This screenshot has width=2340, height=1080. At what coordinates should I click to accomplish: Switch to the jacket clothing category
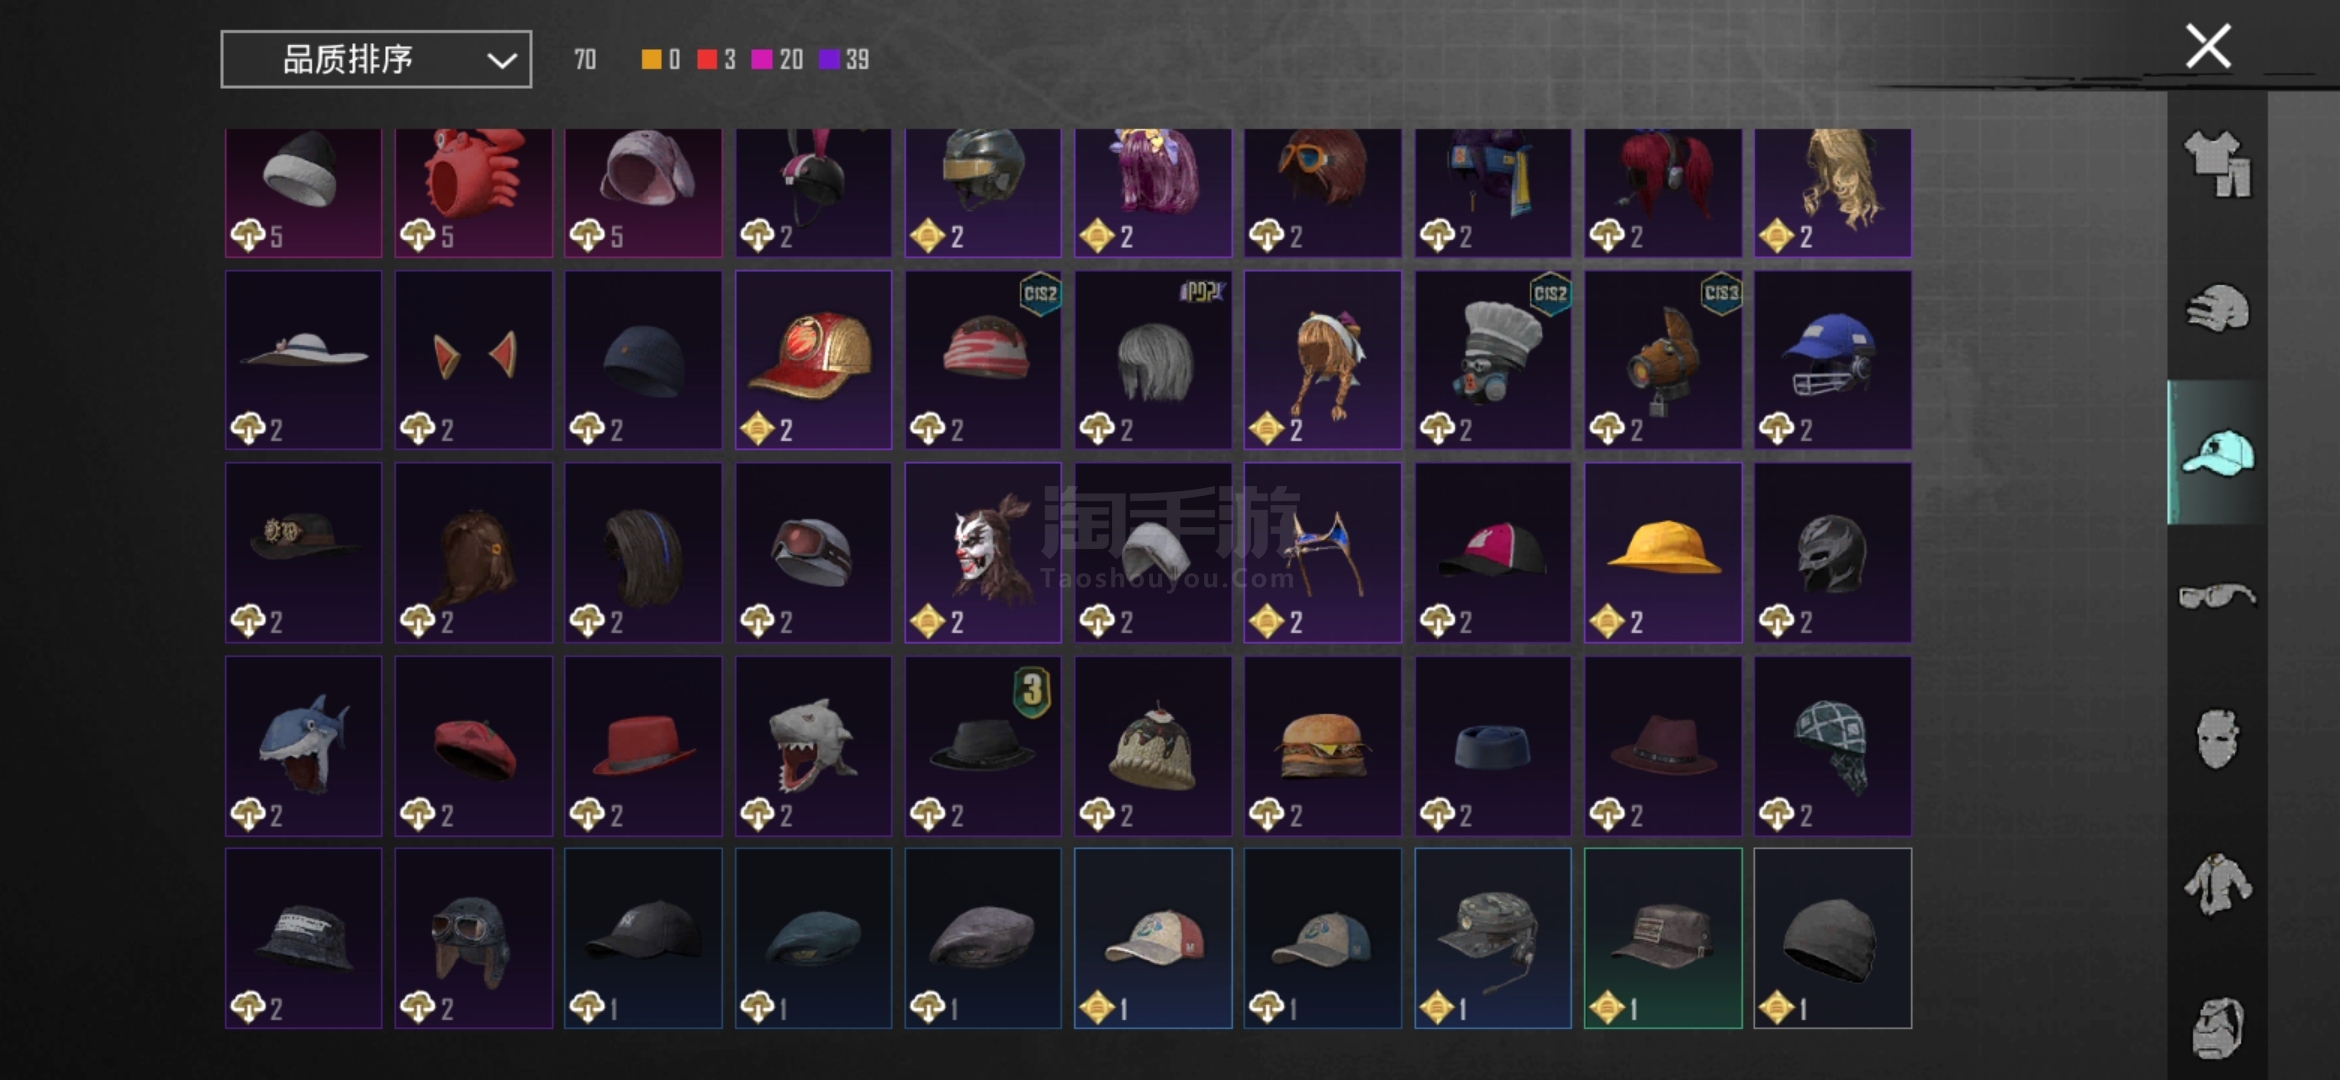click(x=2217, y=884)
